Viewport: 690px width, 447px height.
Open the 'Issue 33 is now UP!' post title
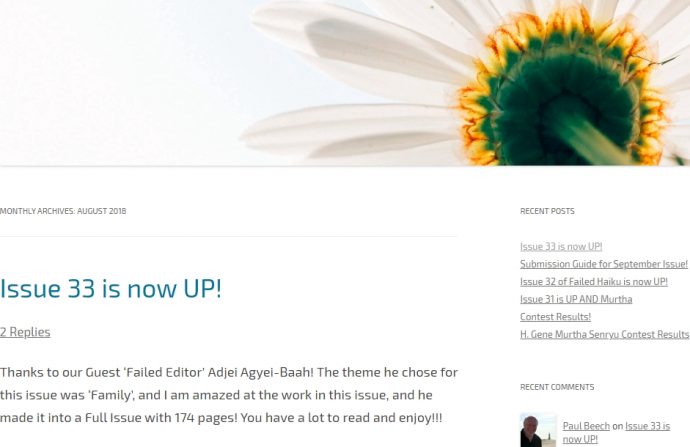pos(110,289)
